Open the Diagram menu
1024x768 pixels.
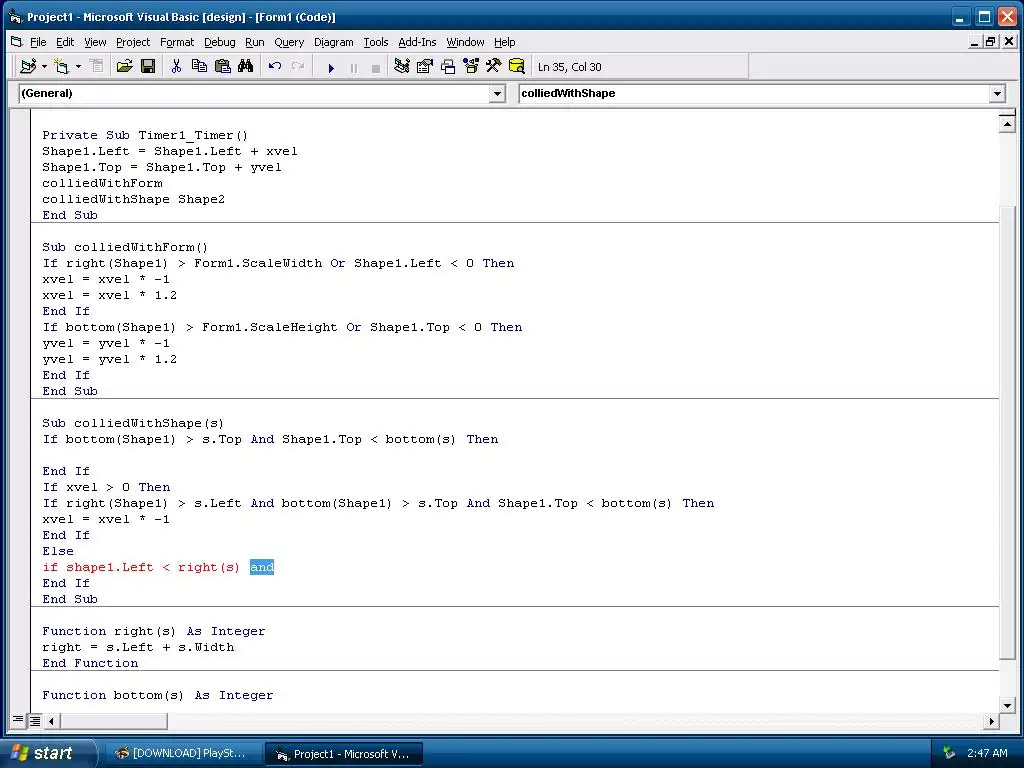(x=334, y=42)
